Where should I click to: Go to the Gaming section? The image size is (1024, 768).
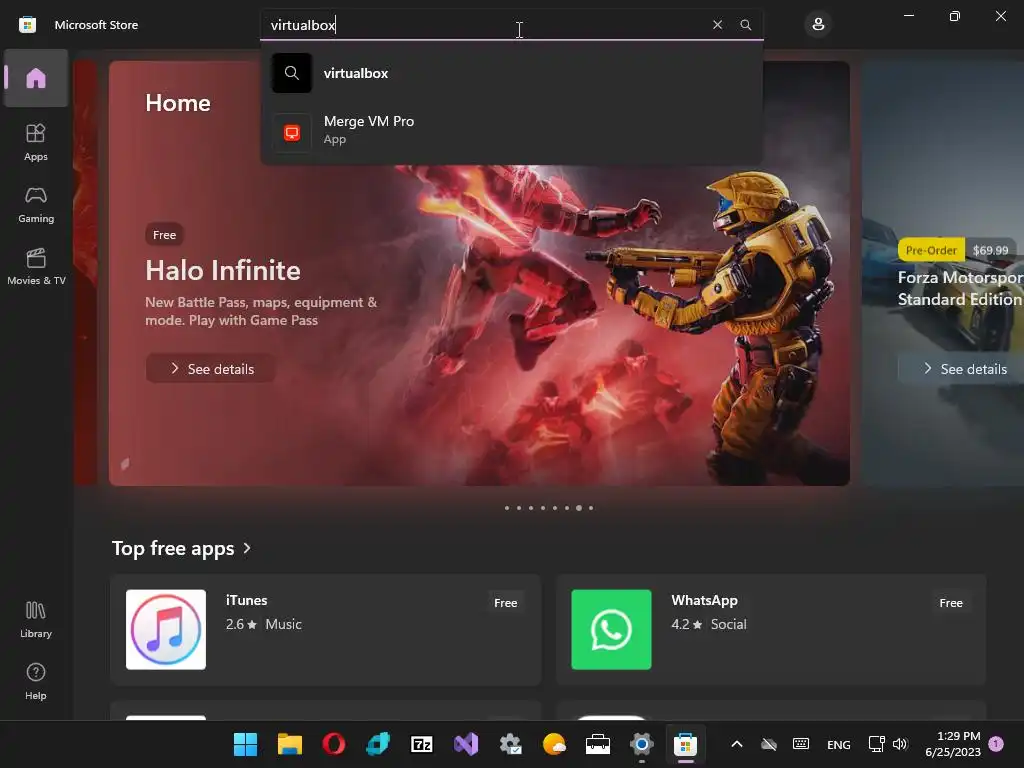coord(36,204)
